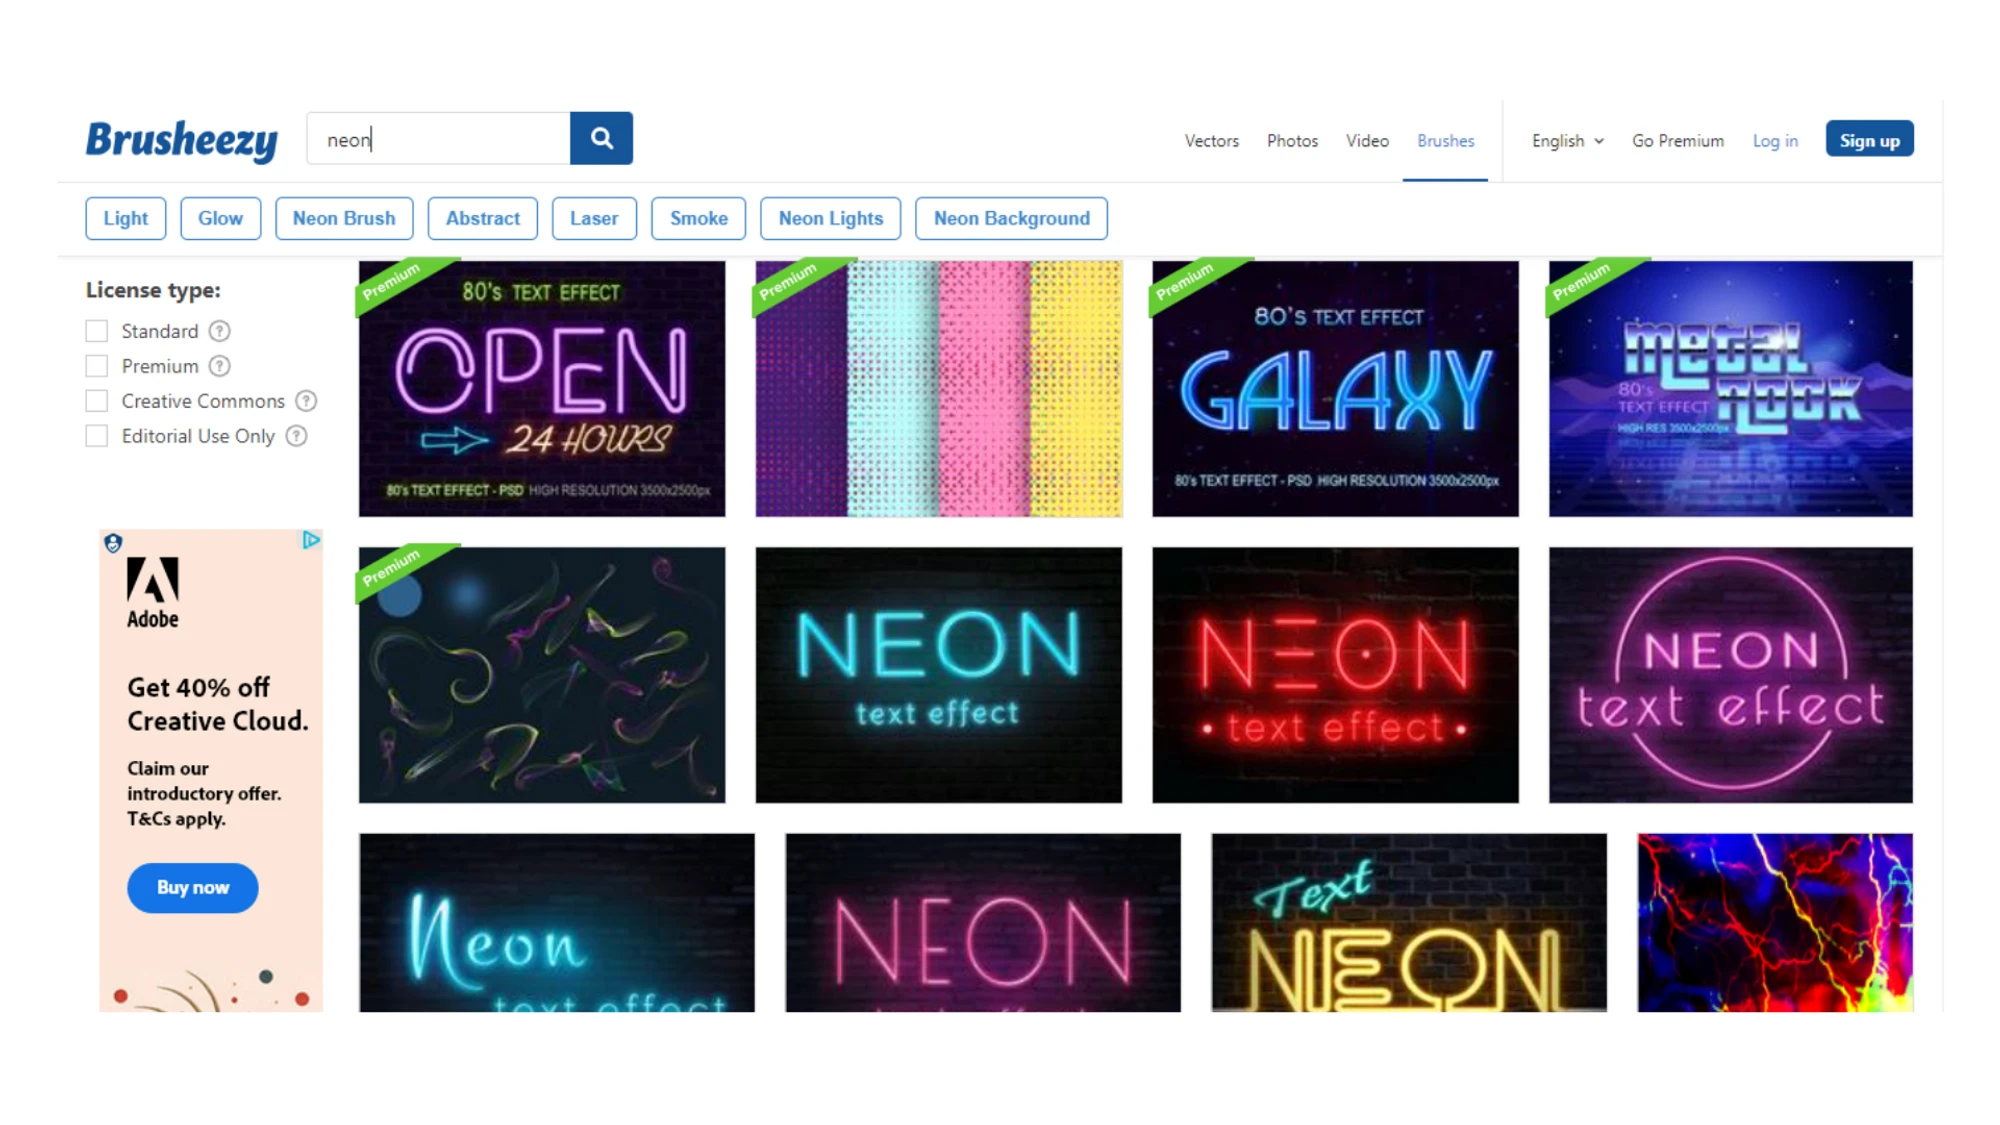The height and width of the screenshot is (1125, 2000).
Task: Open the GALAXY 80's text effect thumbnail
Action: [x=1335, y=389]
